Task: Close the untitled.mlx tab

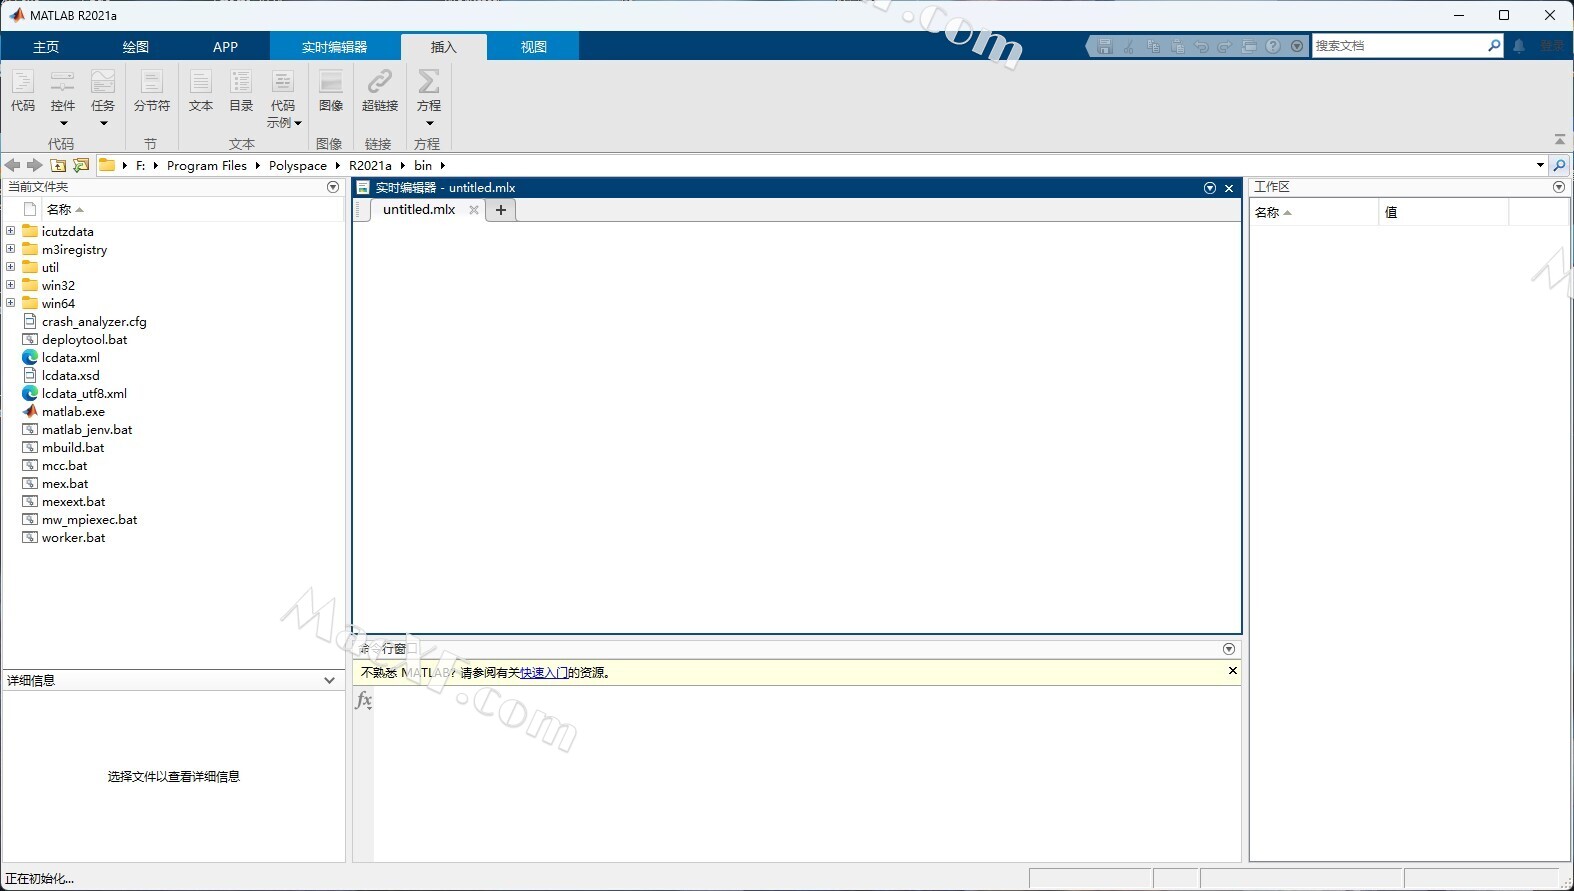Action: (474, 210)
